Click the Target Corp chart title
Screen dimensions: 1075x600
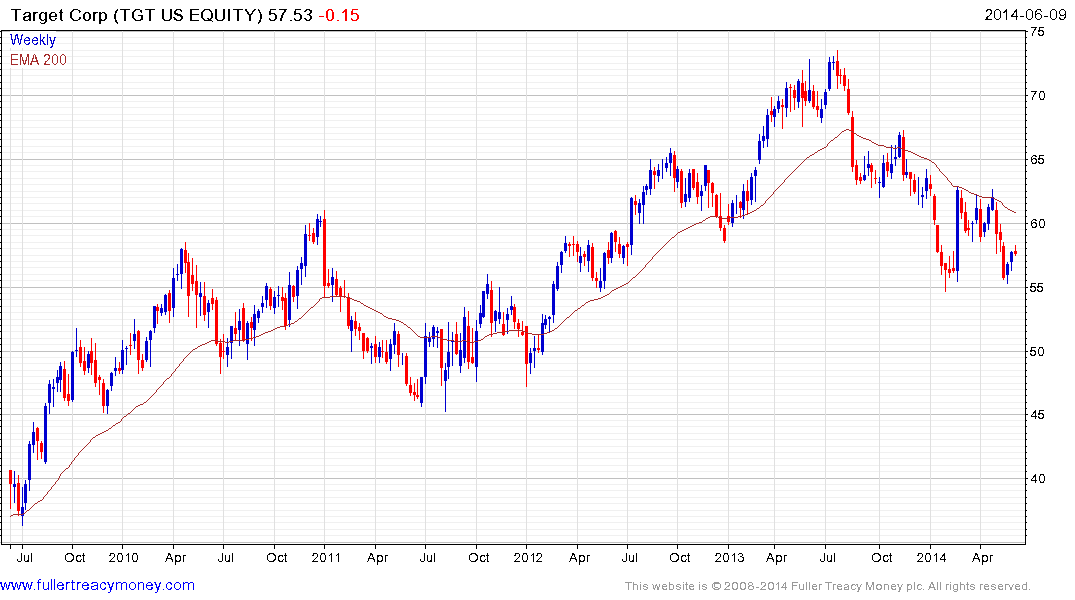point(137,15)
